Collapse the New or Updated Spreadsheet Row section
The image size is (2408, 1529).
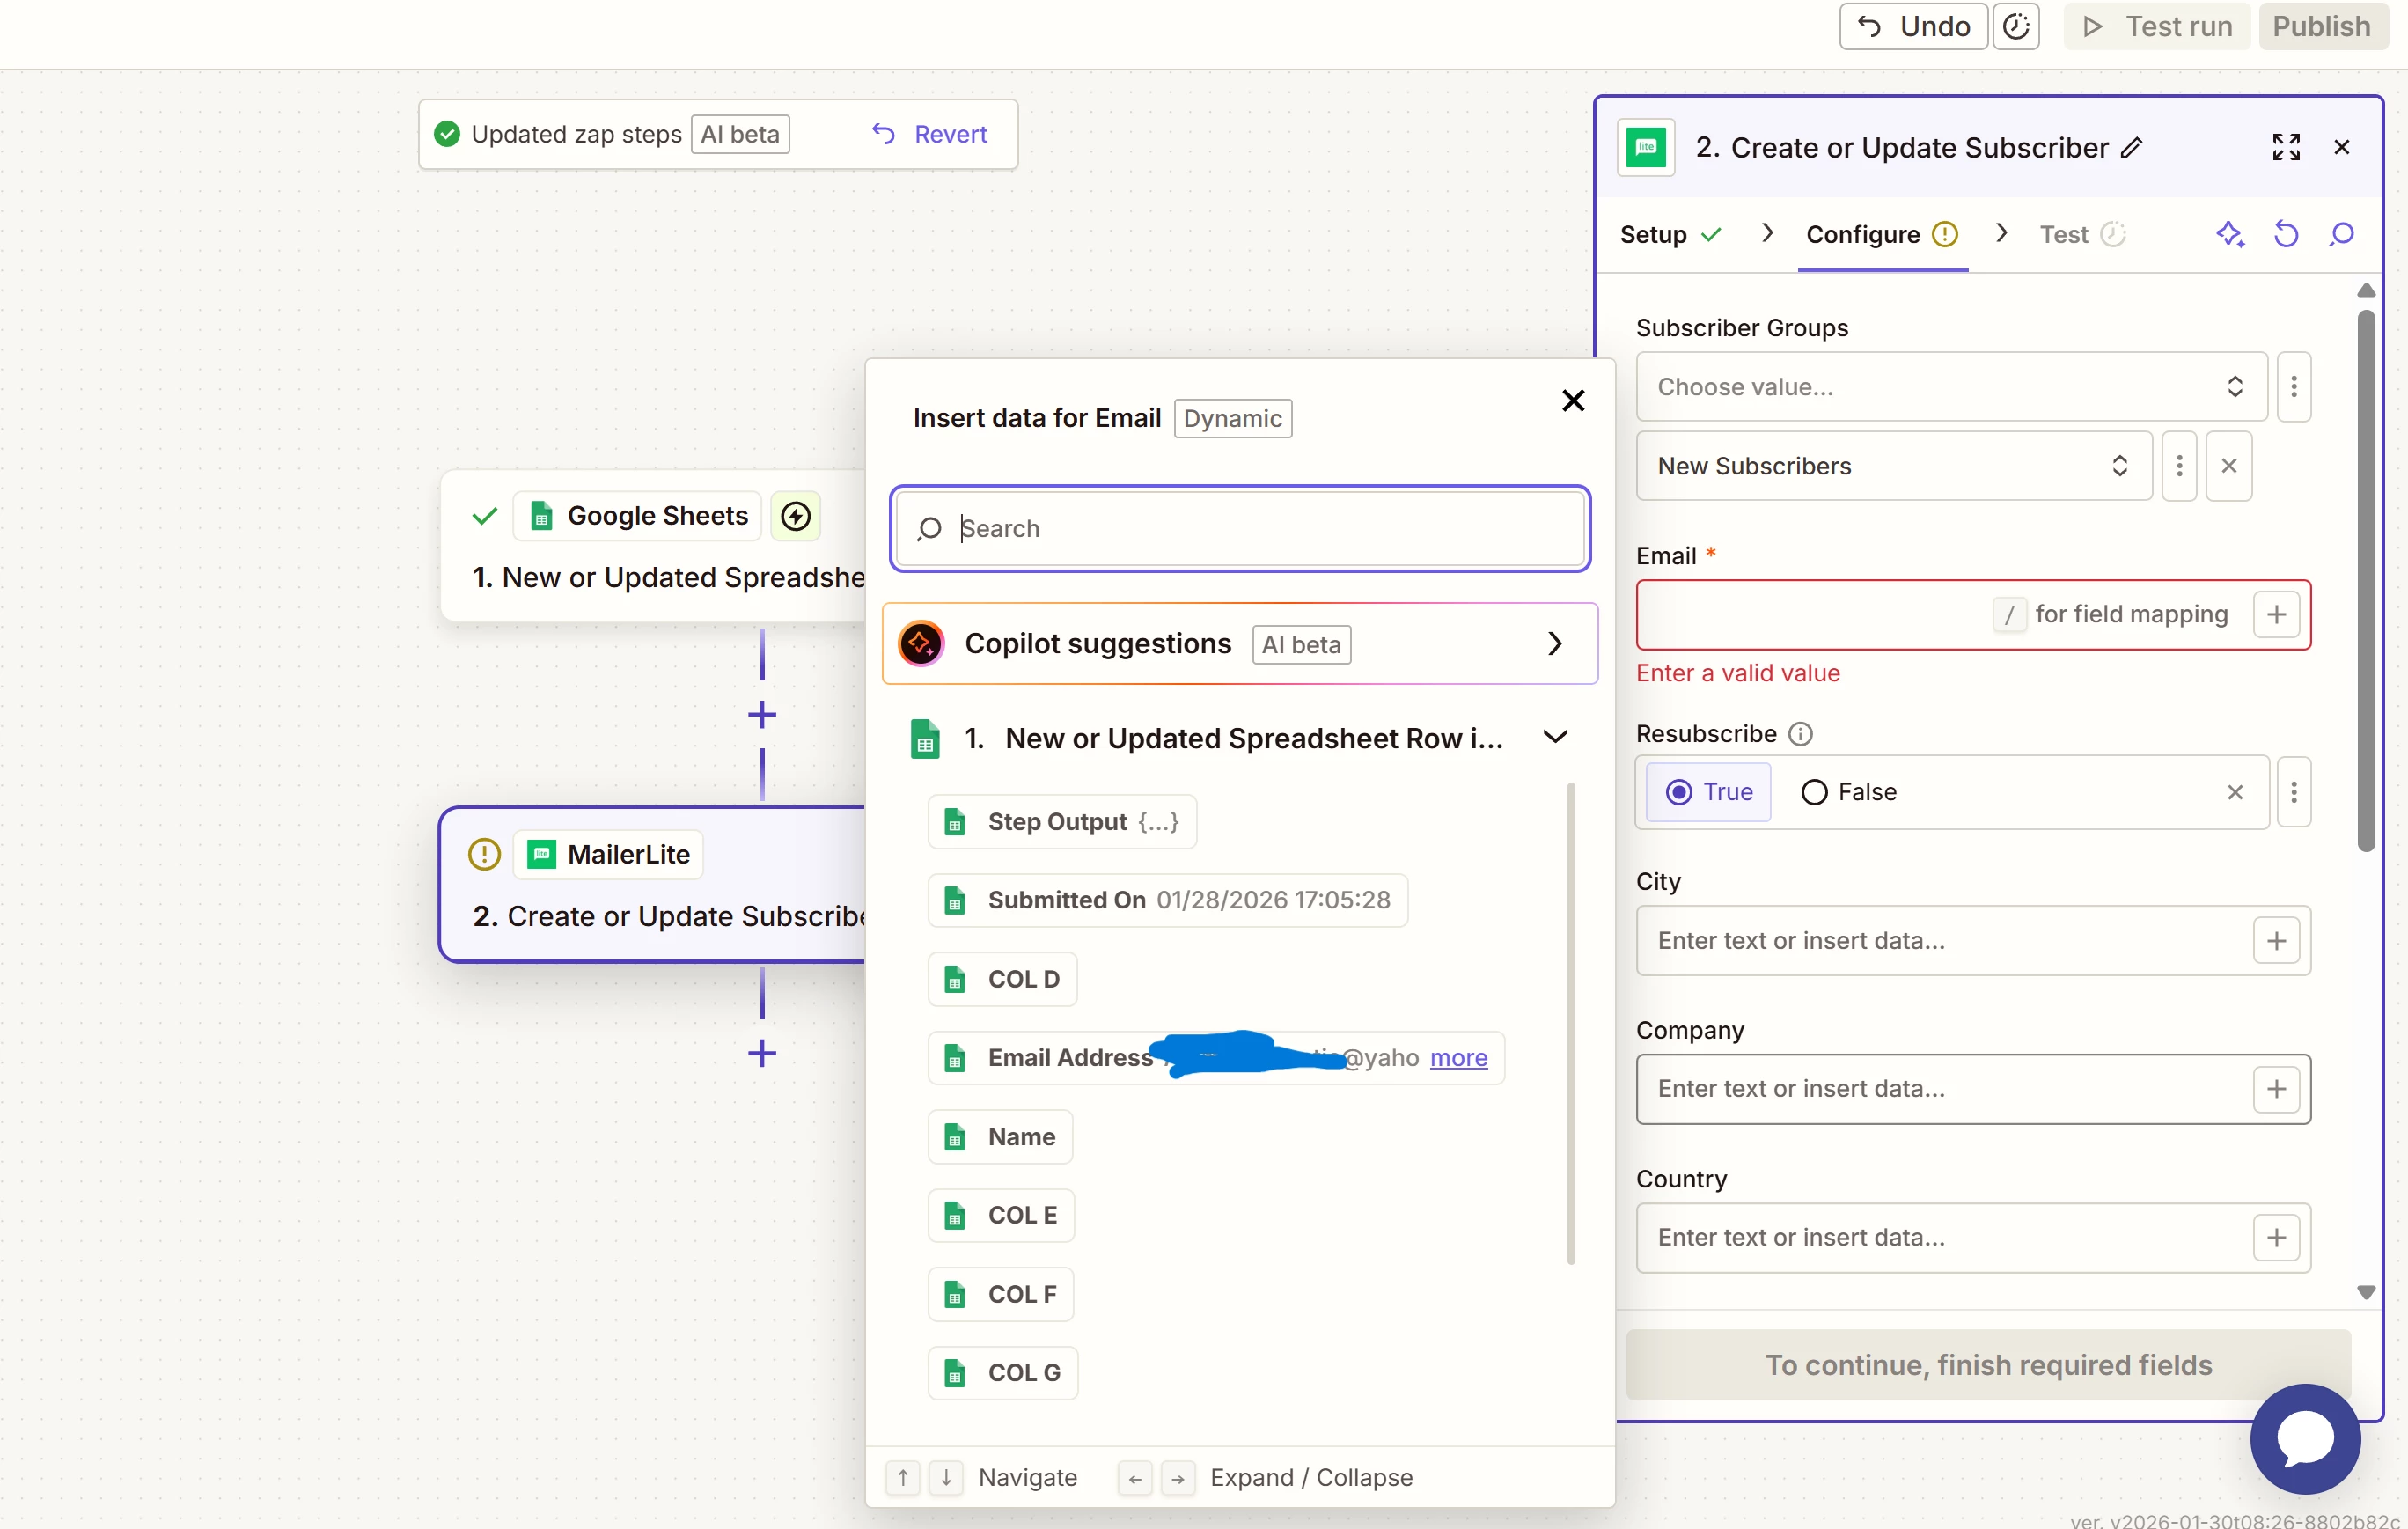[1555, 738]
